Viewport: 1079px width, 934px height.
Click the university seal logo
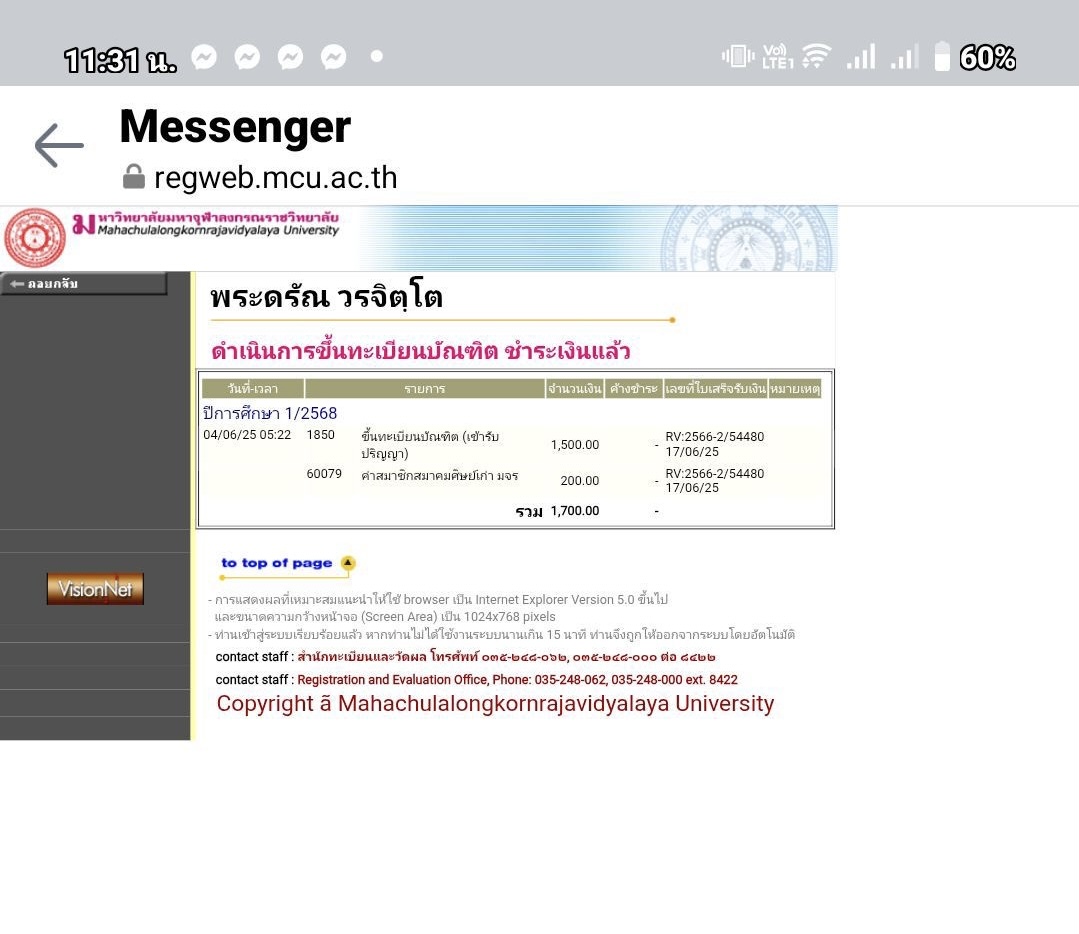tap(35, 238)
